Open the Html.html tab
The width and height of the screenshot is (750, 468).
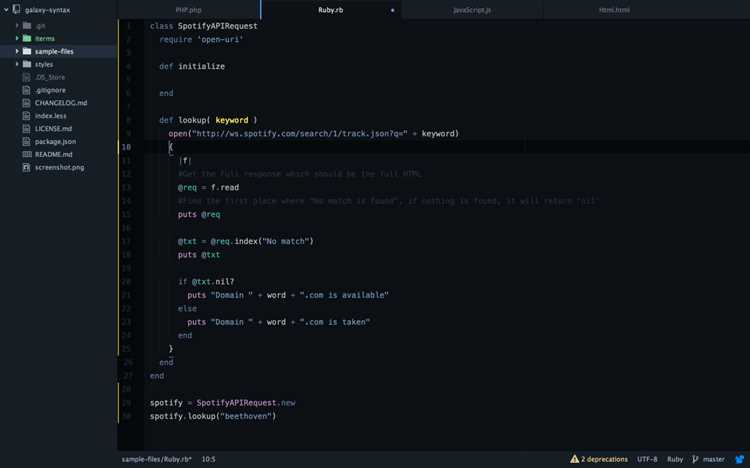coord(614,10)
